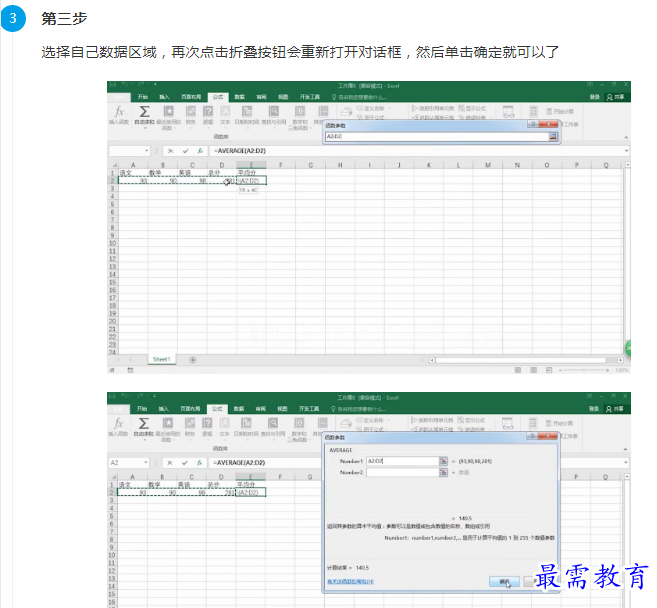
Task: Click 日期和时间 icon in first Excel image
Action: tap(247, 111)
